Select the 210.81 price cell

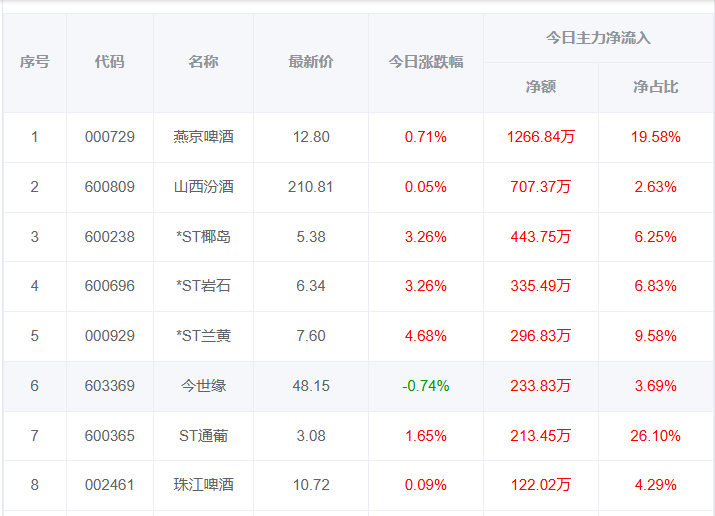pos(311,187)
